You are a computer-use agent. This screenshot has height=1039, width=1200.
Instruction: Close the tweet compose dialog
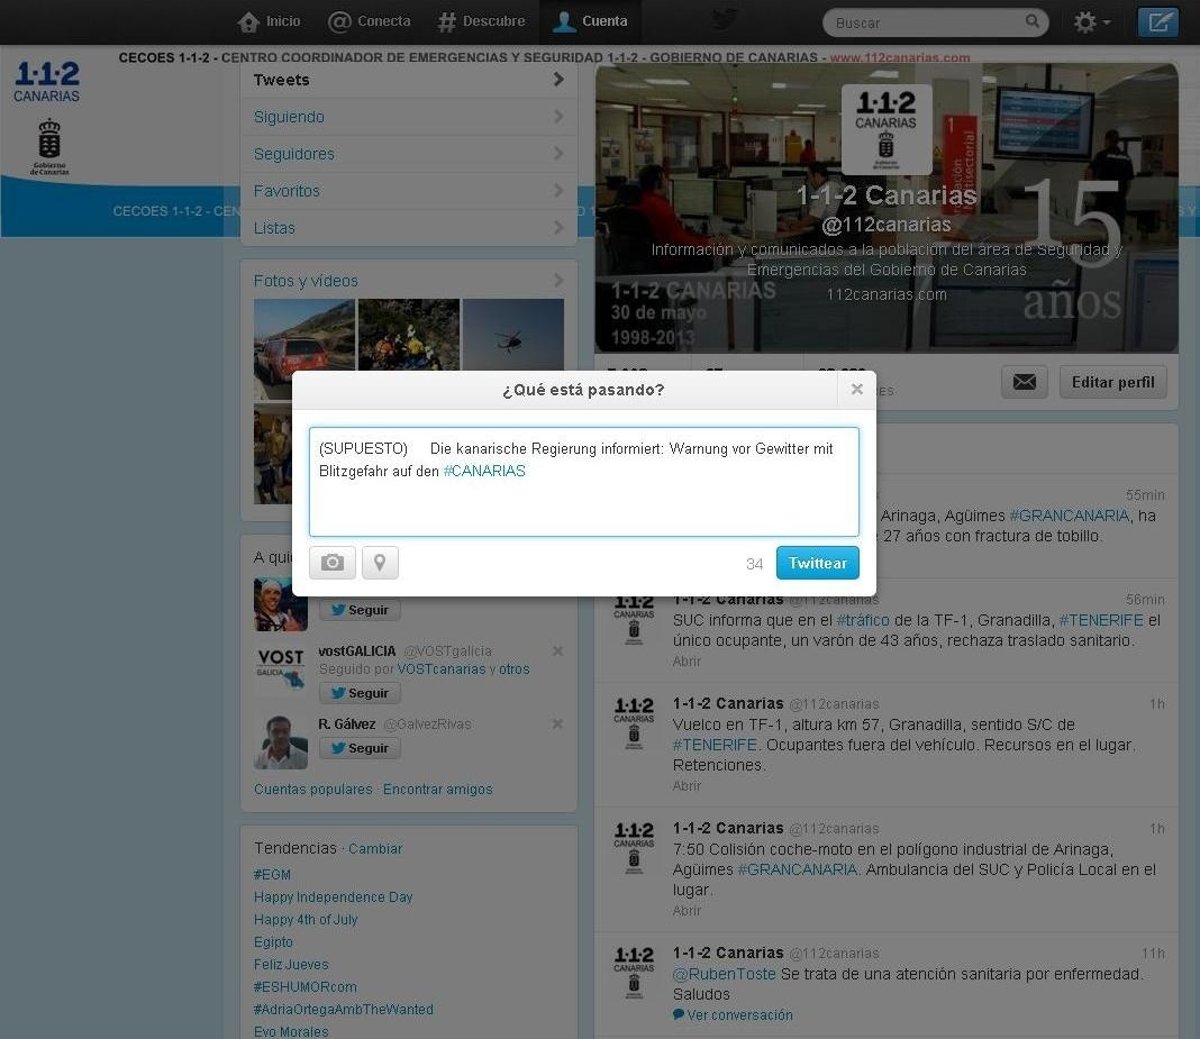856,390
